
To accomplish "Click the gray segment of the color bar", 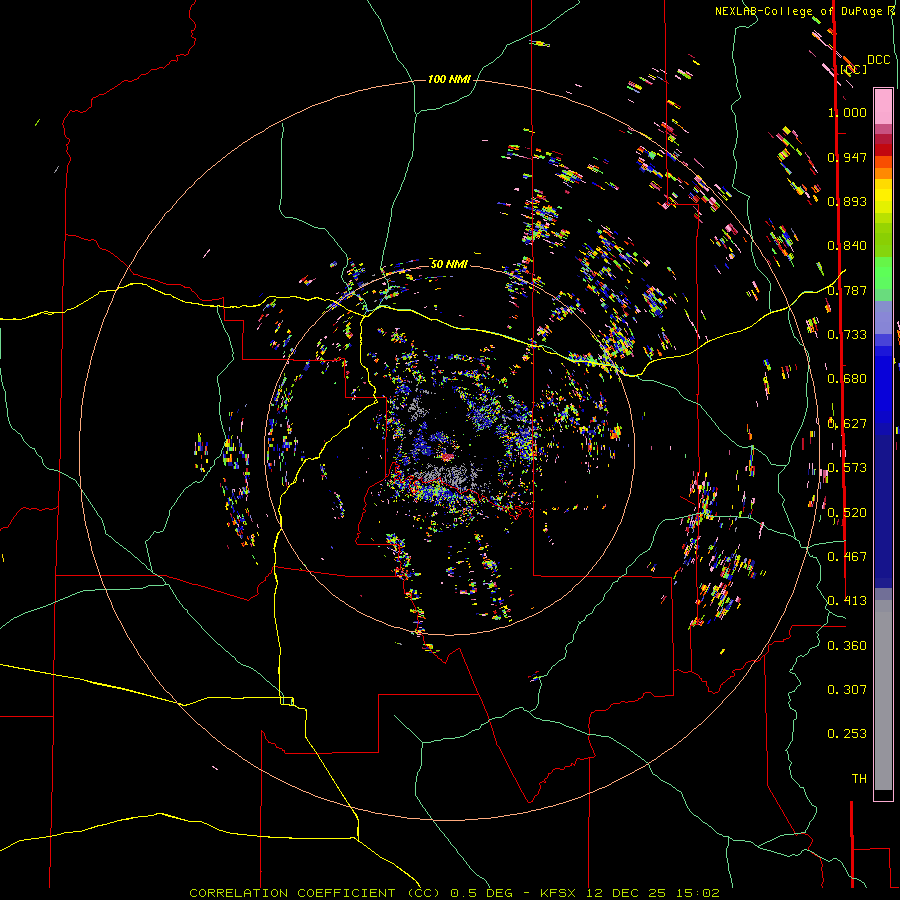I will click(x=883, y=695).
